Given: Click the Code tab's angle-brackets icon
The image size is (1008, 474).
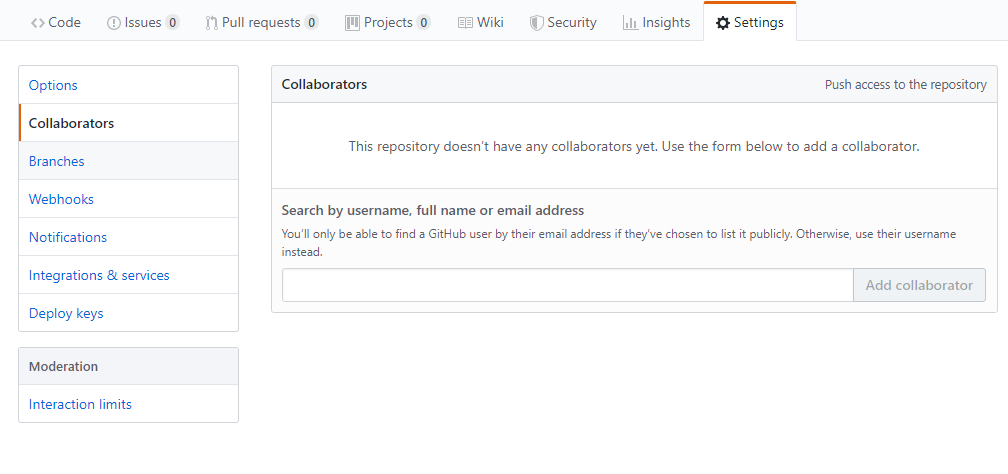Looking at the screenshot, I should tap(38, 22).
